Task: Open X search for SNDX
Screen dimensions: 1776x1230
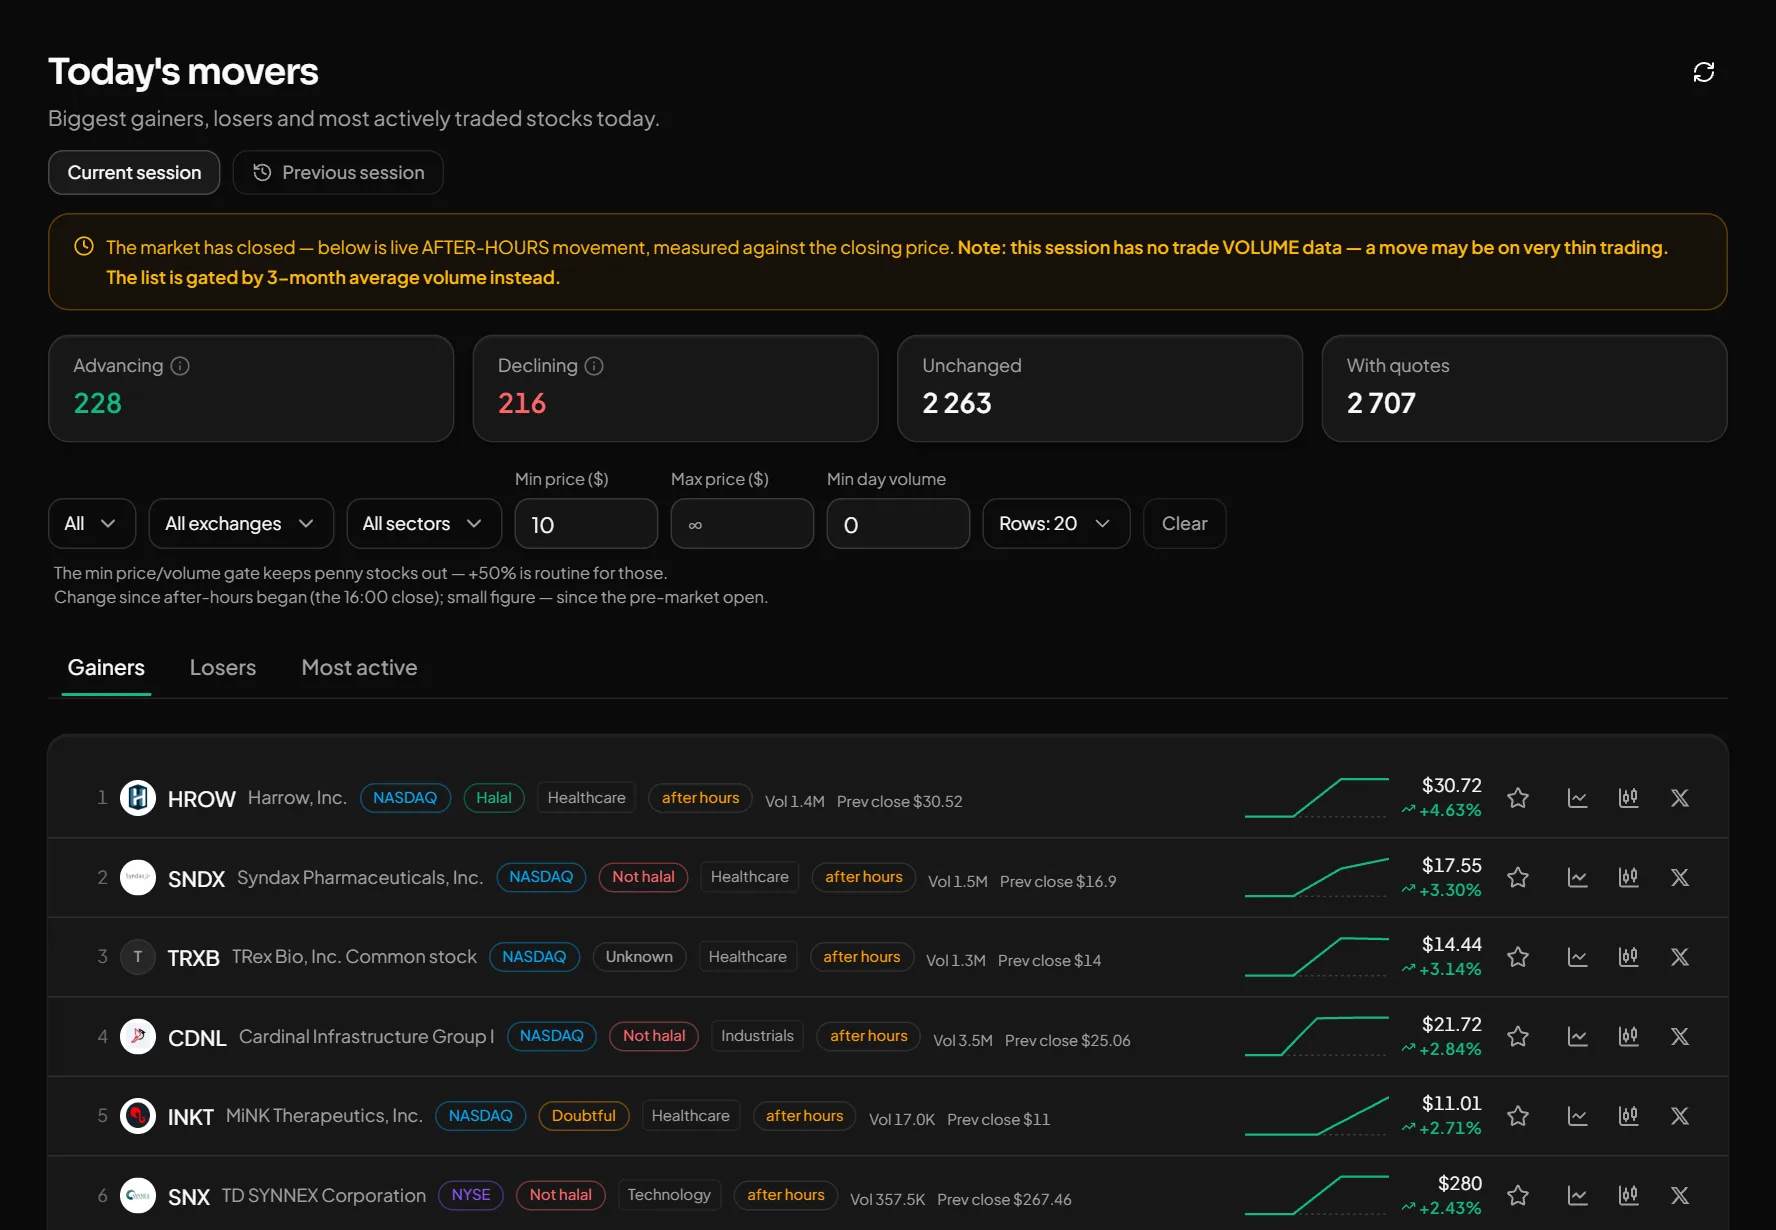Action: pyautogui.click(x=1680, y=877)
